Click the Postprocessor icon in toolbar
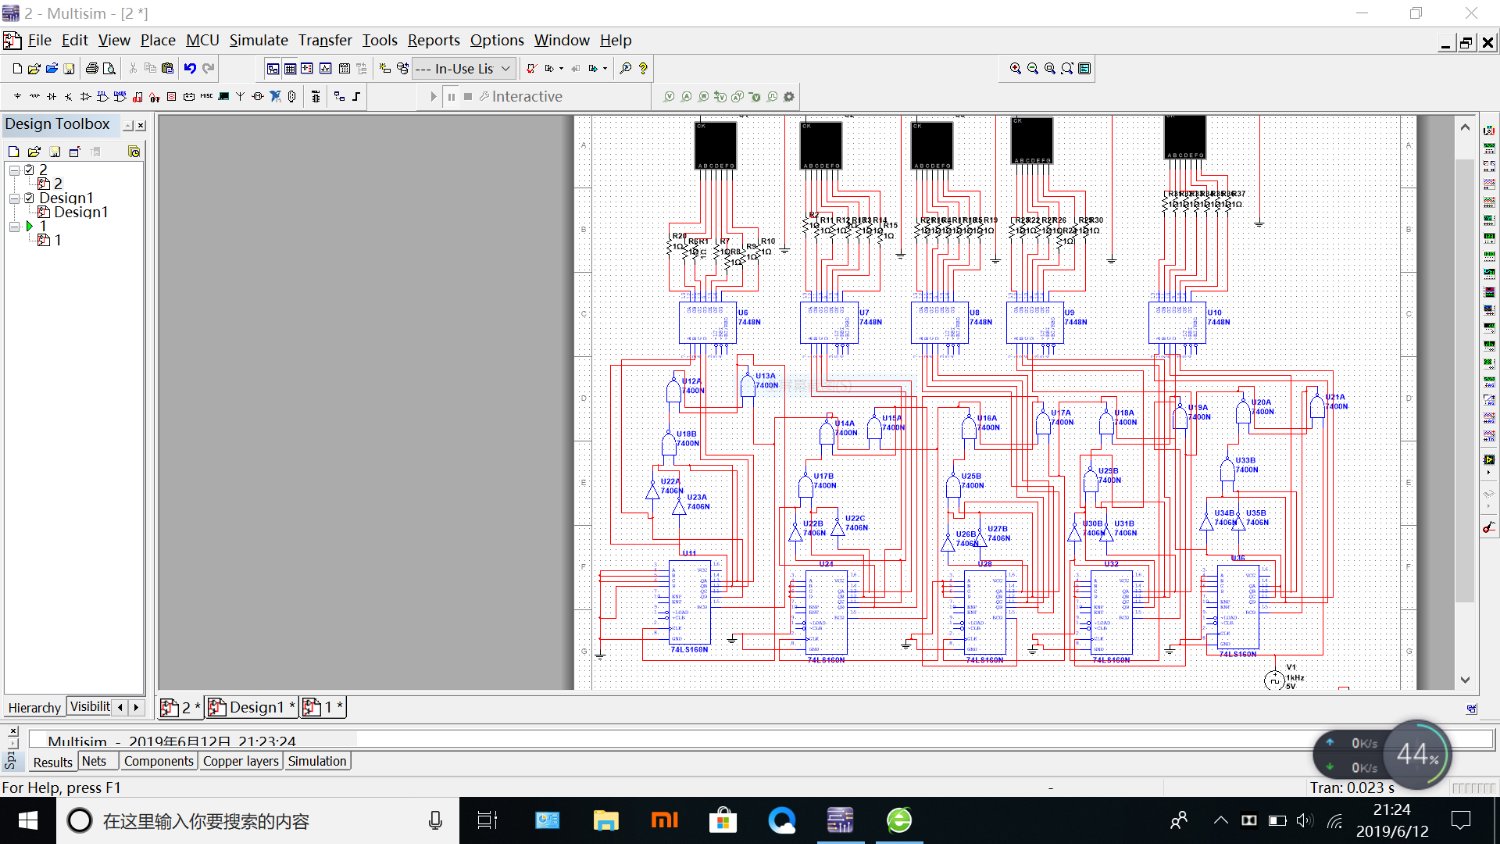The width and height of the screenshot is (1500, 844). (x=344, y=69)
